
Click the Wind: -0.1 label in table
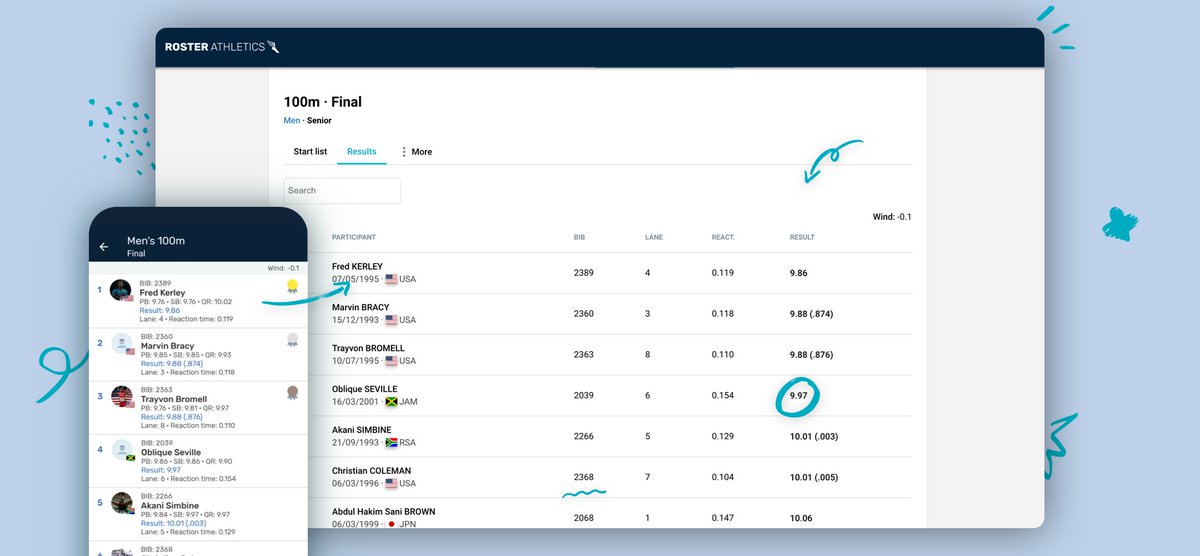point(892,217)
